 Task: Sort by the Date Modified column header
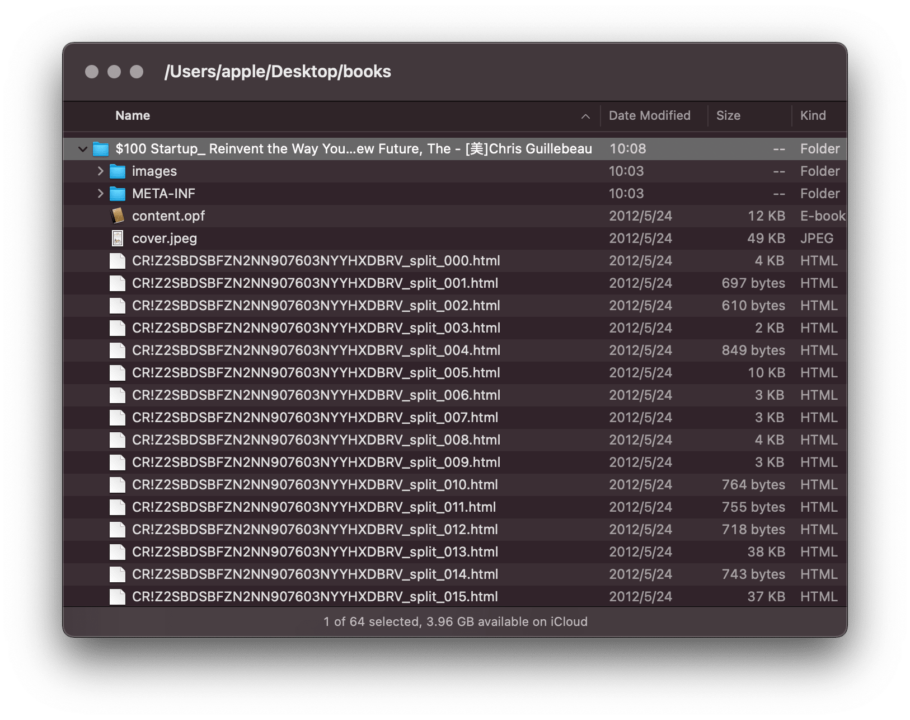point(649,115)
